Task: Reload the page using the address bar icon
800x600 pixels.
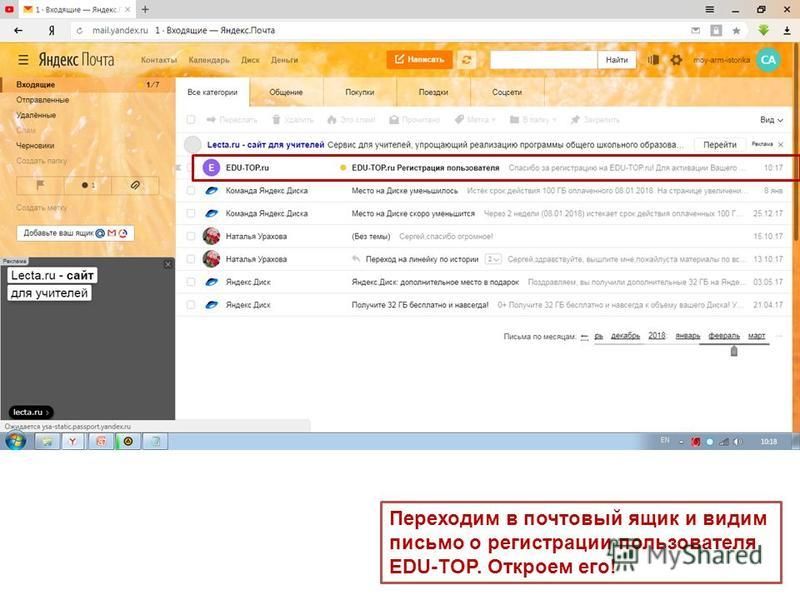Action: point(80,31)
